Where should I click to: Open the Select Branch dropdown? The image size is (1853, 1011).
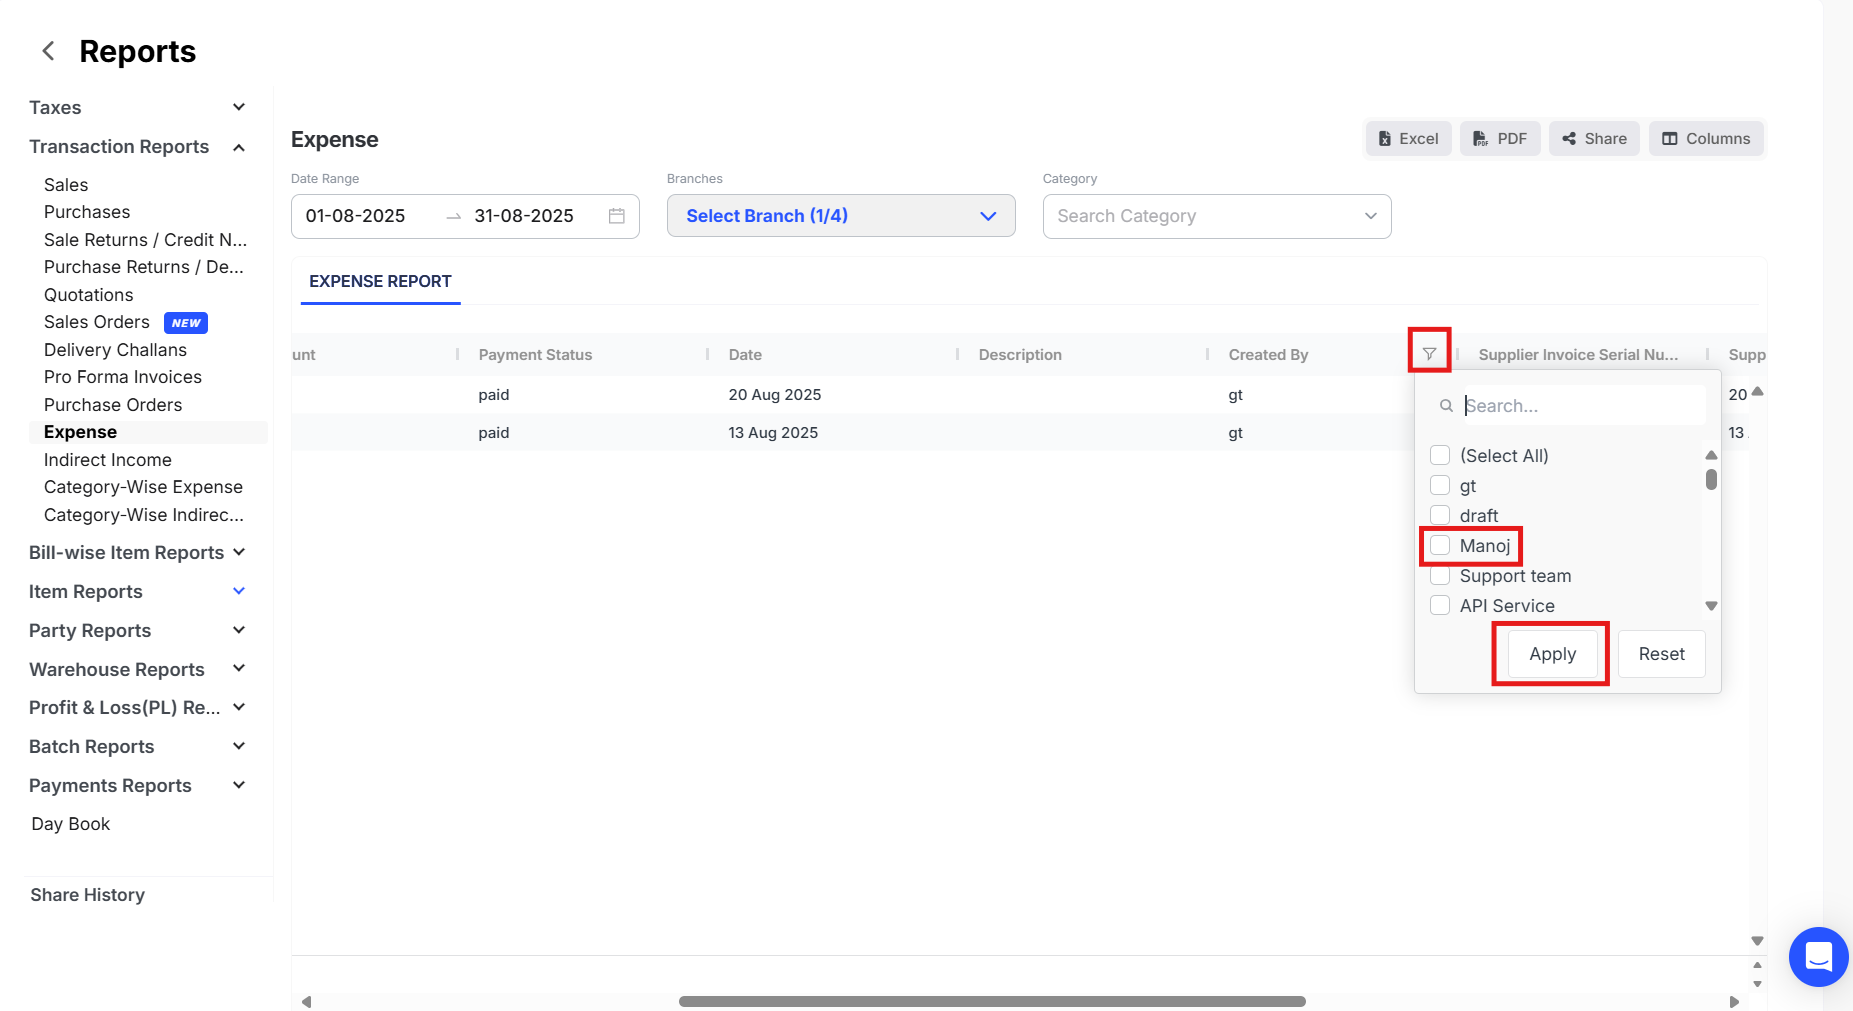[841, 216]
